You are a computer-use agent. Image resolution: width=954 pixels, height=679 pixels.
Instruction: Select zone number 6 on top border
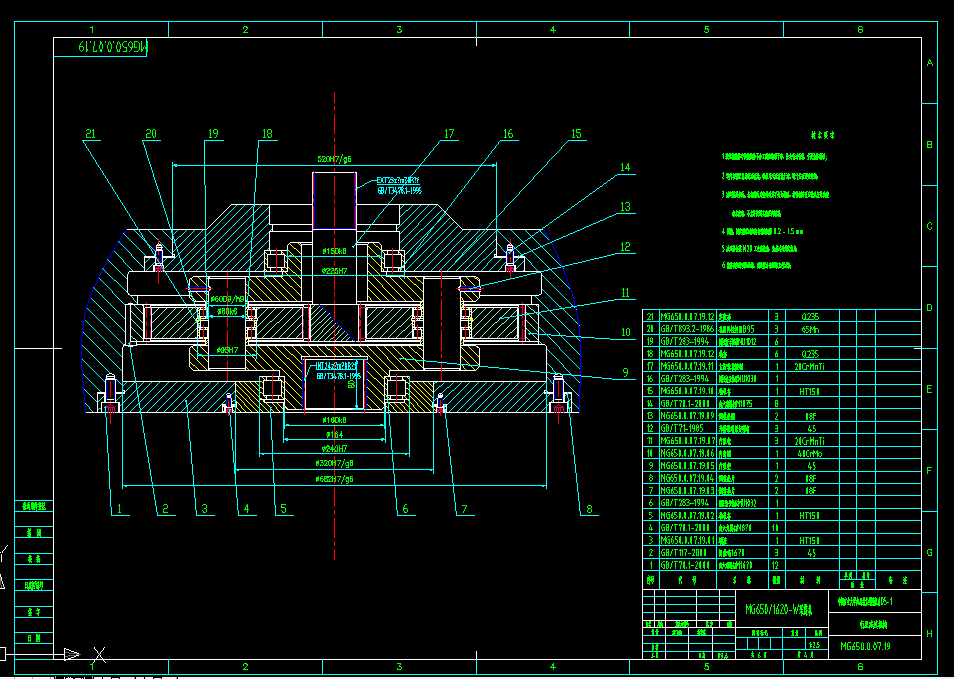[x=860, y=29]
